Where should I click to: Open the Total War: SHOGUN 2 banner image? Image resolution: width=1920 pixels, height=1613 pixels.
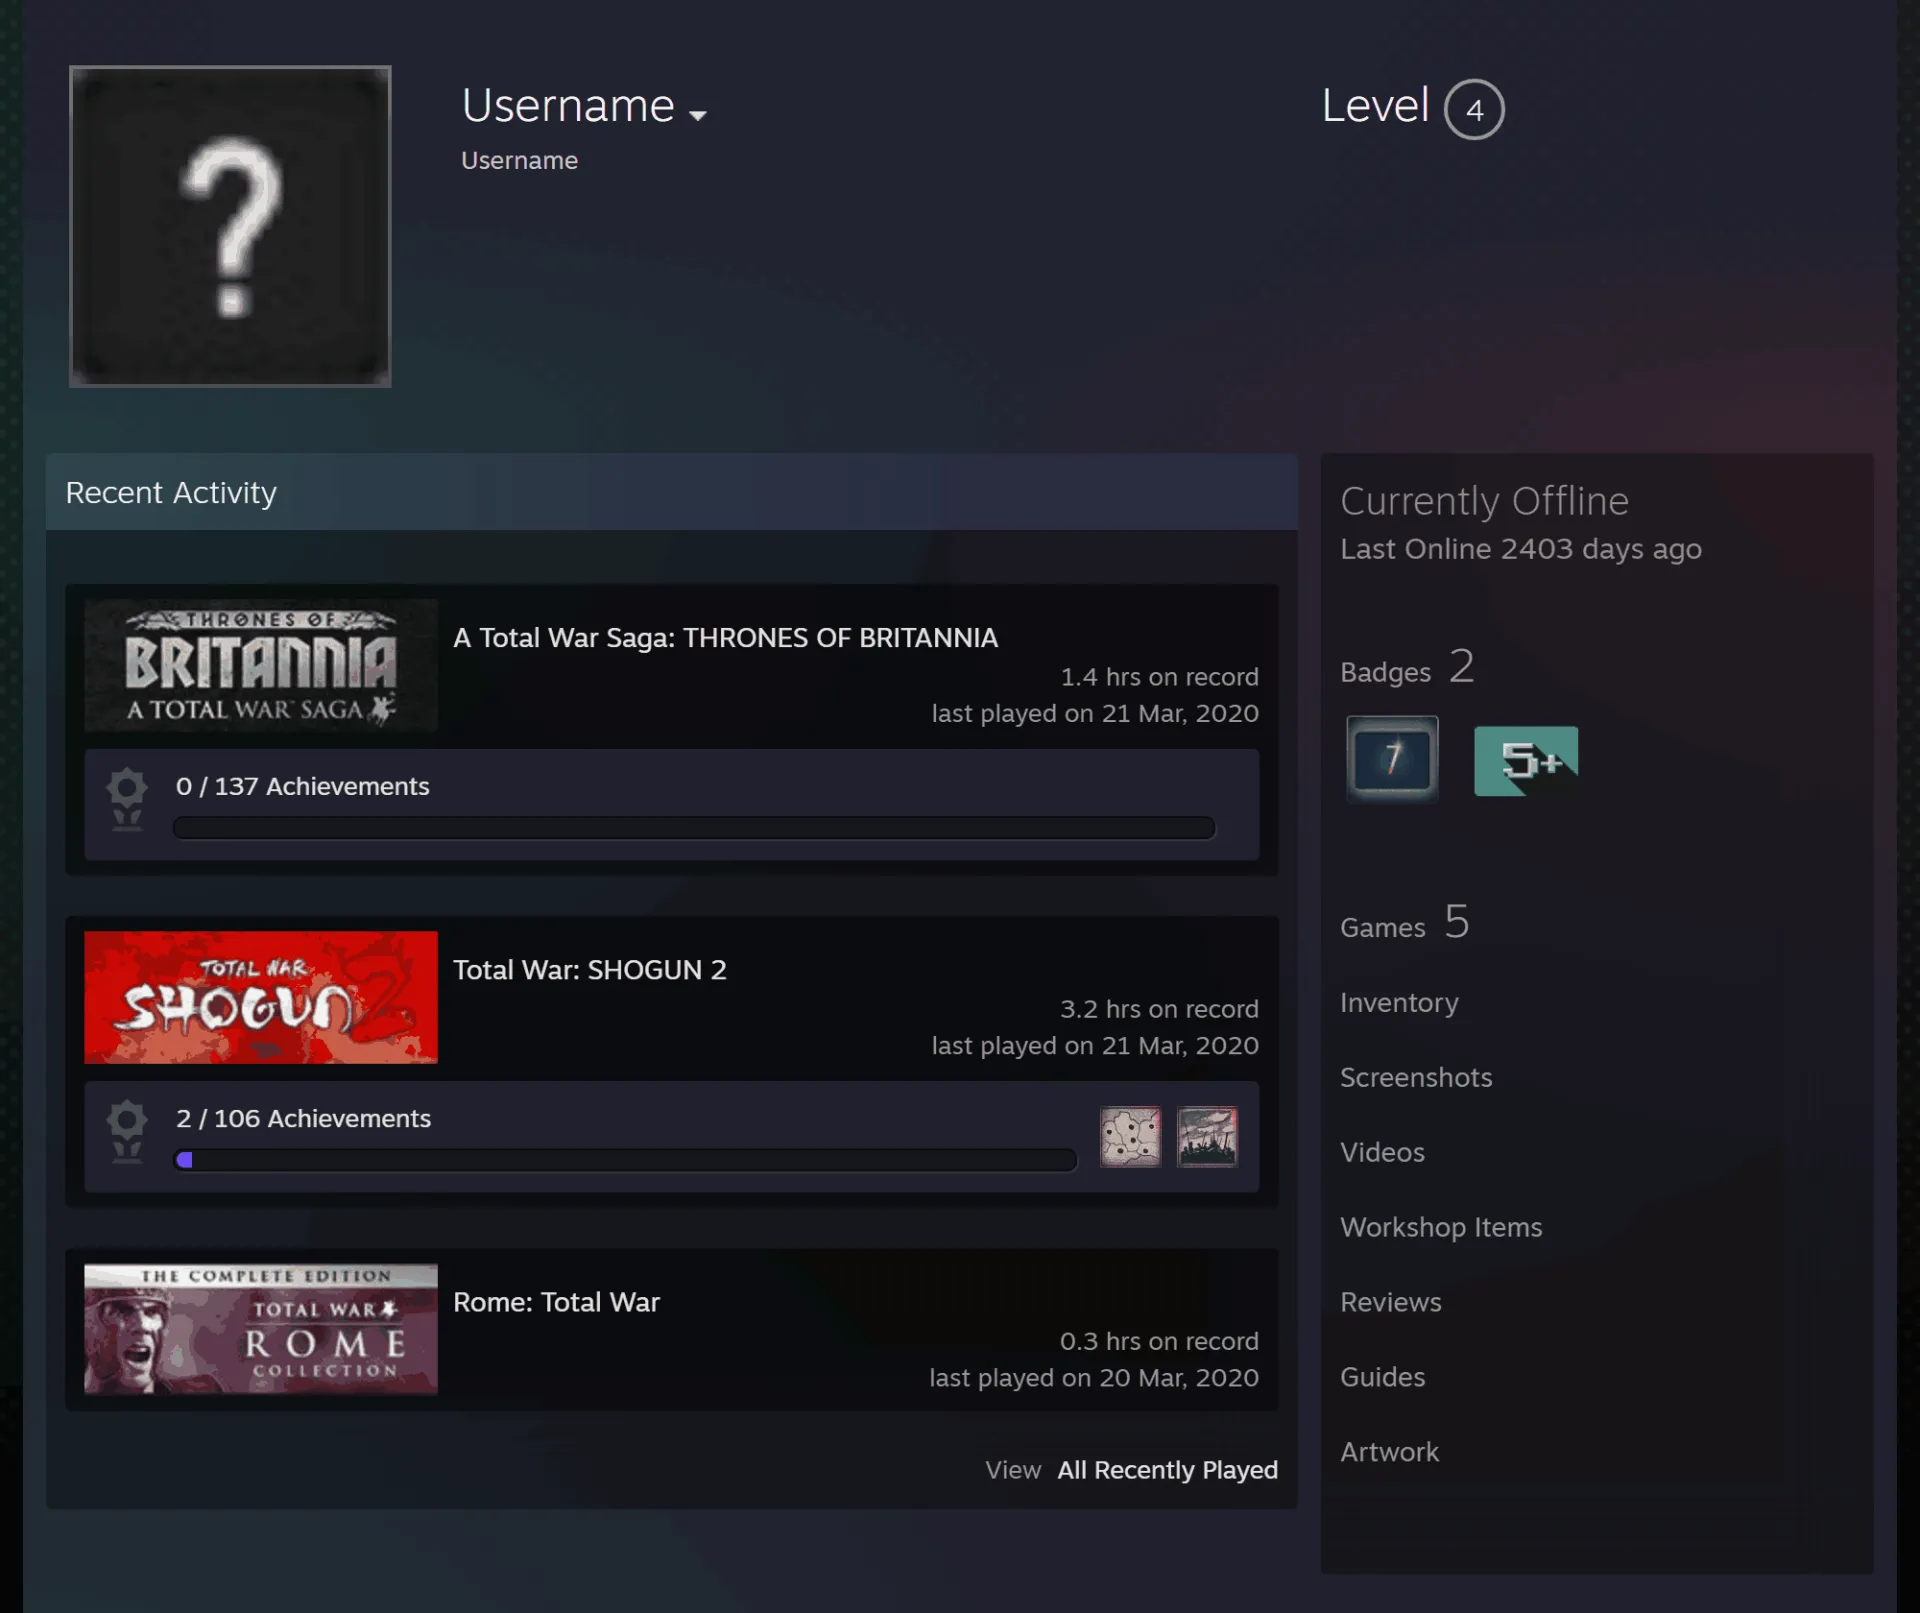click(x=261, y=997)
